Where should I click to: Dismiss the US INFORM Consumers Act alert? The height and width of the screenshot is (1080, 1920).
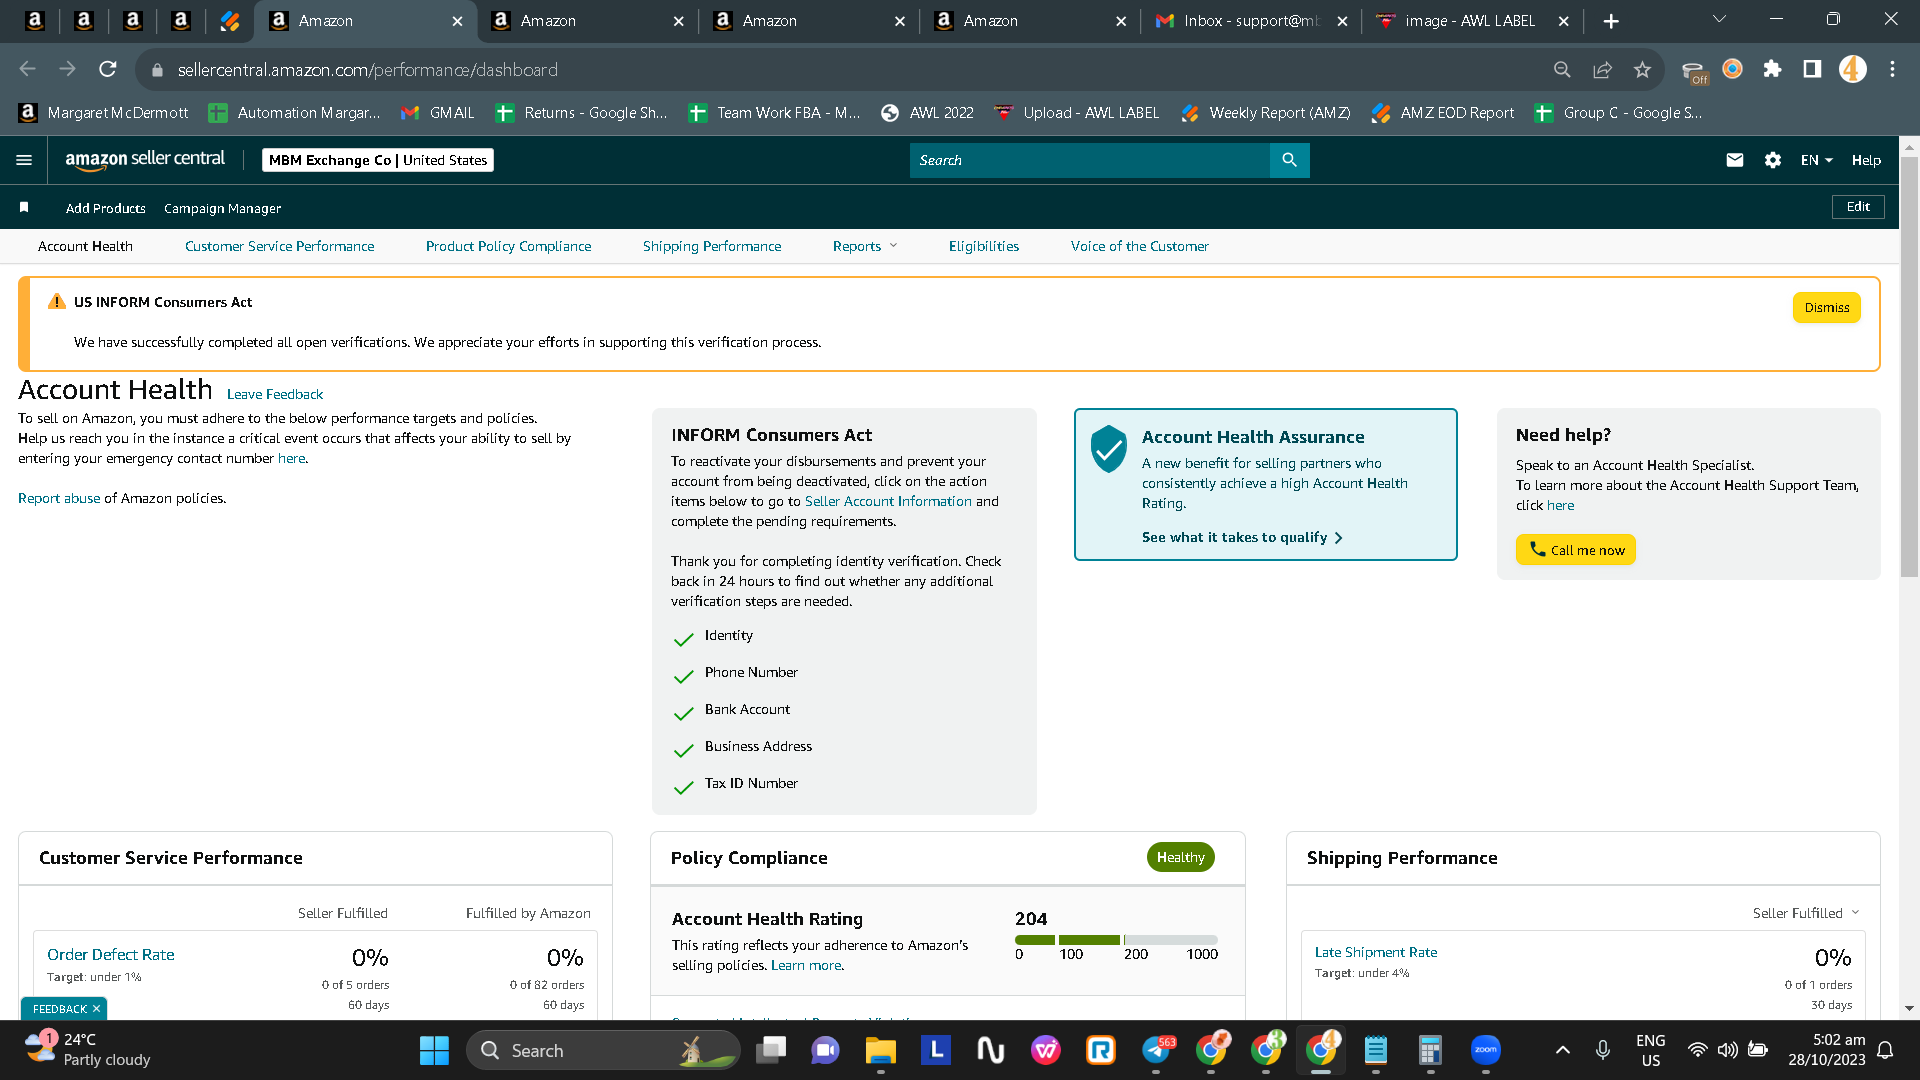(1826, 308)
